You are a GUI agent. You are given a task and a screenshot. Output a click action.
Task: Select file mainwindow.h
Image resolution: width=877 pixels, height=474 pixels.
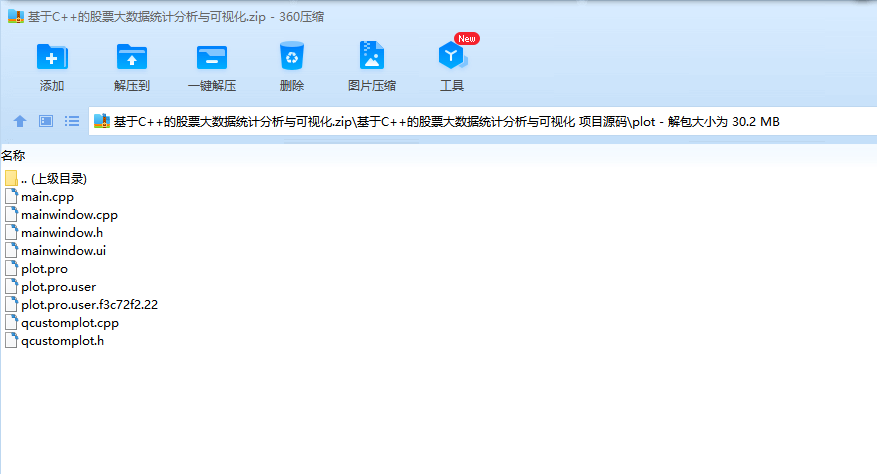(62, 233)
